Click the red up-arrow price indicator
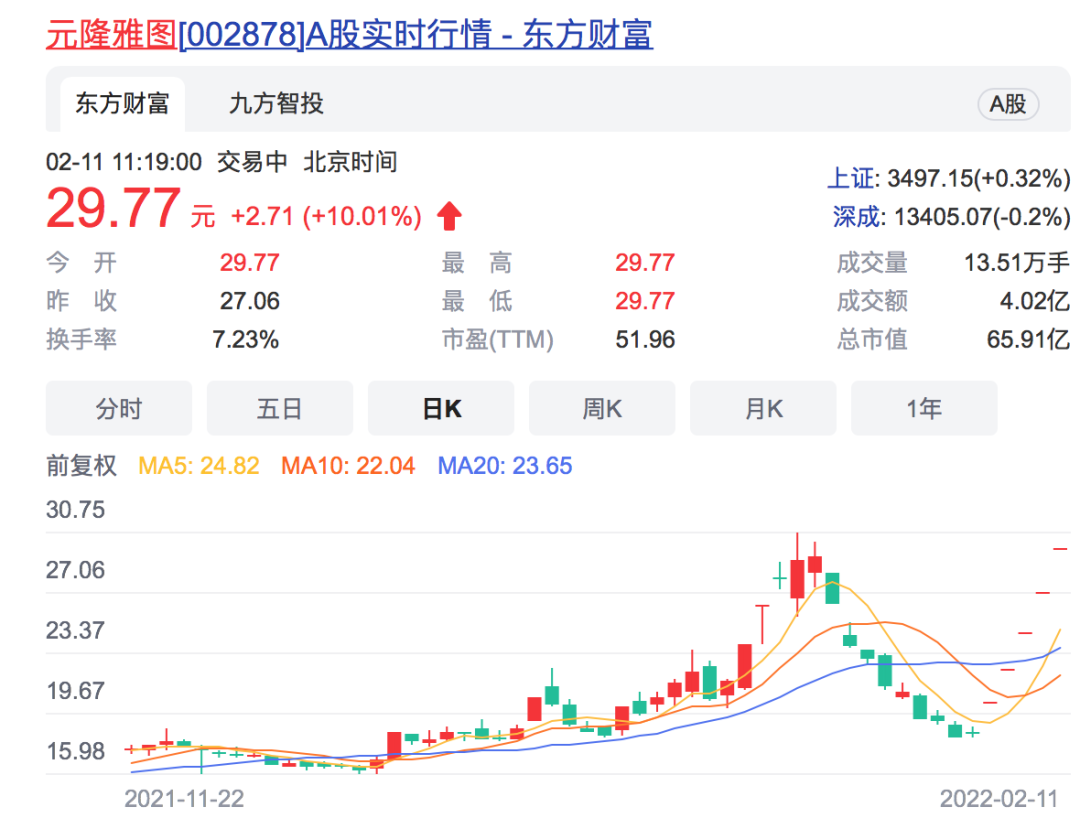 [x=449, y=216]
